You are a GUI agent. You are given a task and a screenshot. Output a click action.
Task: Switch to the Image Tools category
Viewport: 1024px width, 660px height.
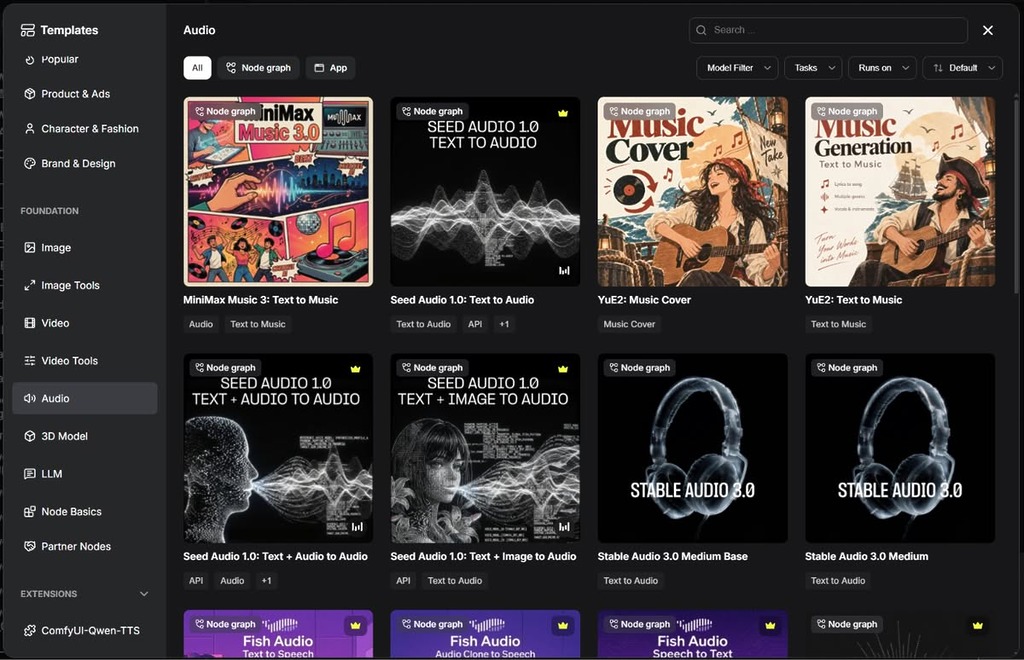(x=85, y=285)
